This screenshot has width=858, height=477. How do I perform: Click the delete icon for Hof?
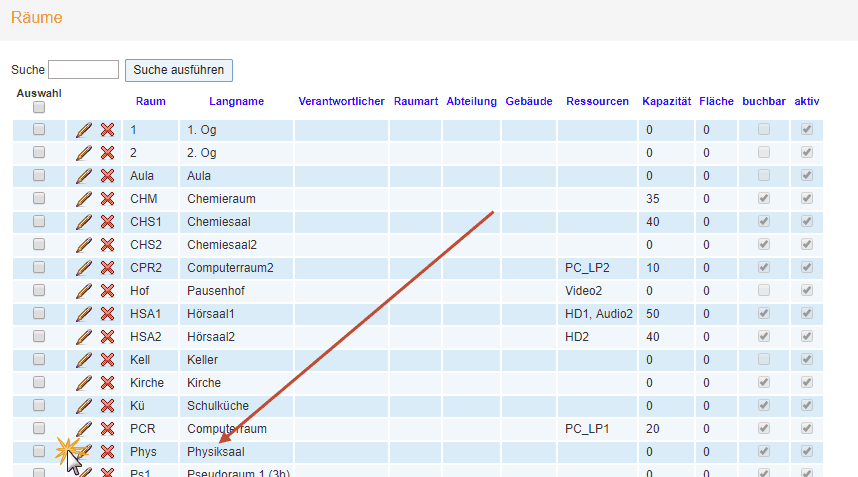coord(107,291)
